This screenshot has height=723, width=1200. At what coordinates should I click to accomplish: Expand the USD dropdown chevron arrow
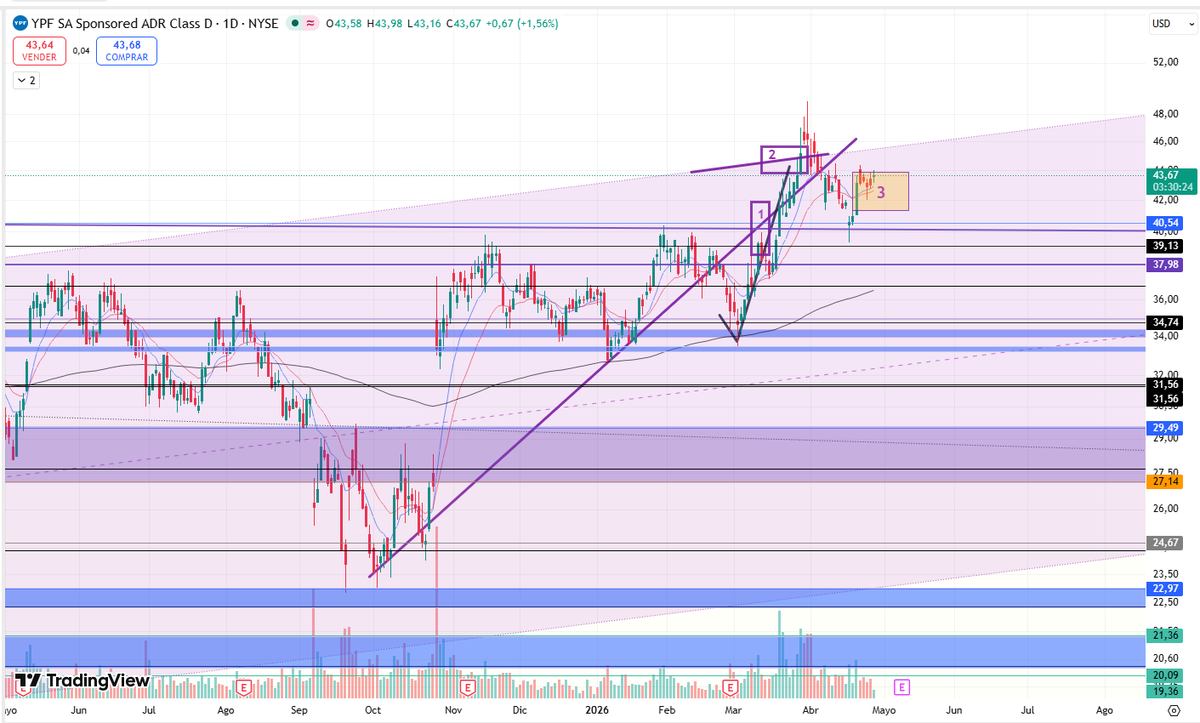pos(1191,24)
